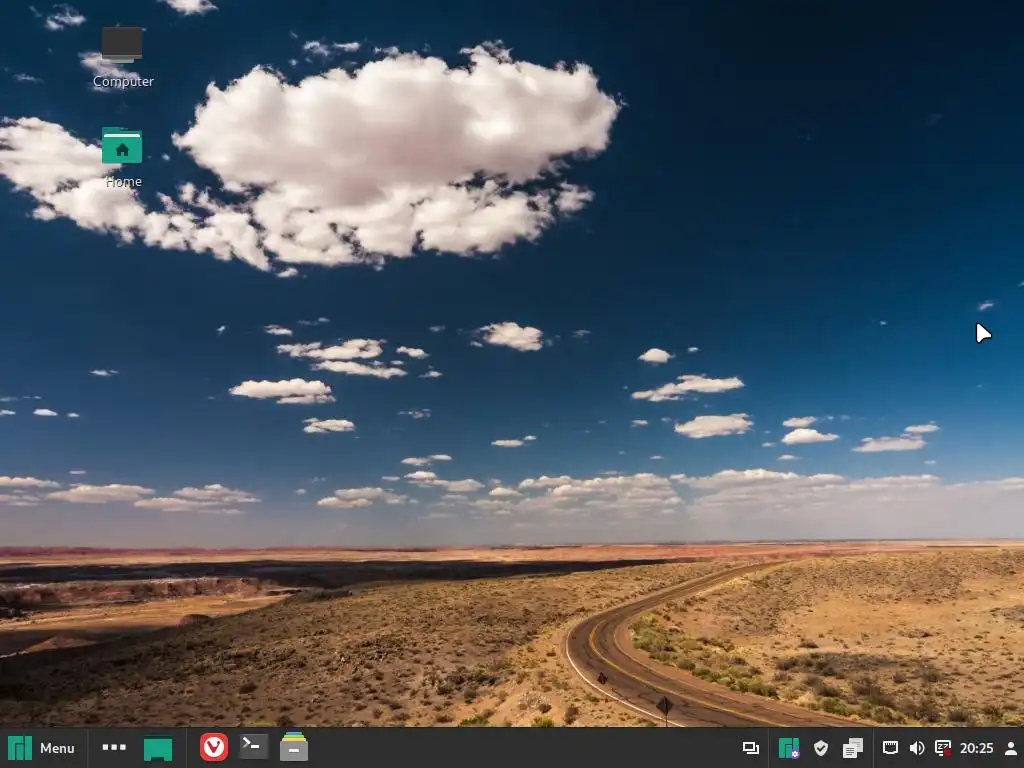
Task: Launch the terminal from the panel
Action: coord(253,747)
